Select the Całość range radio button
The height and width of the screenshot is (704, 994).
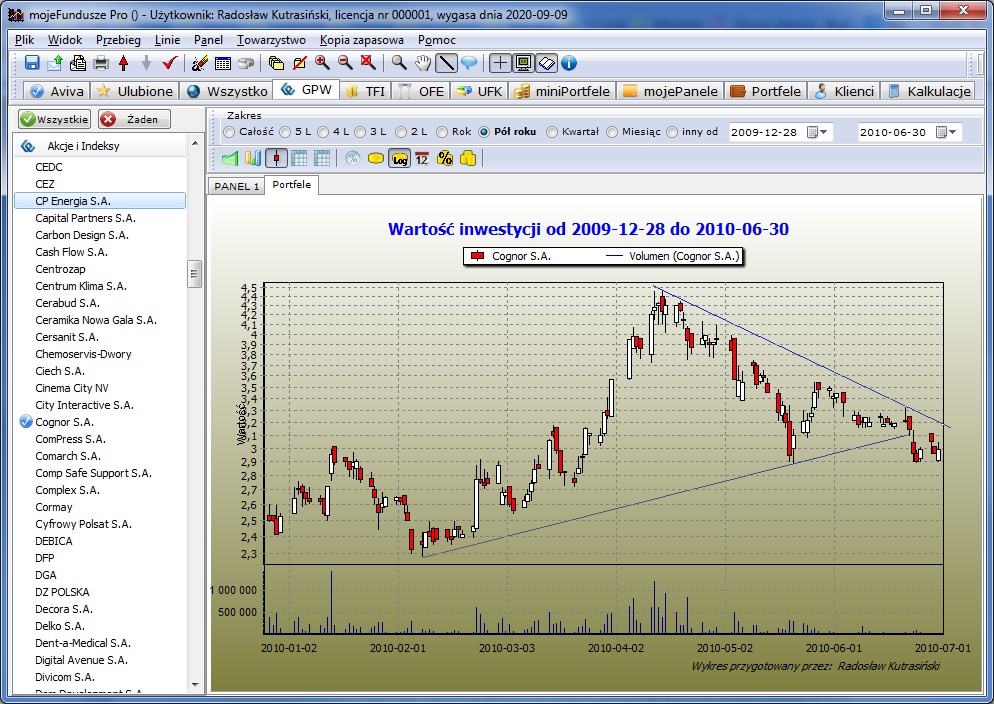pos(230,132)
